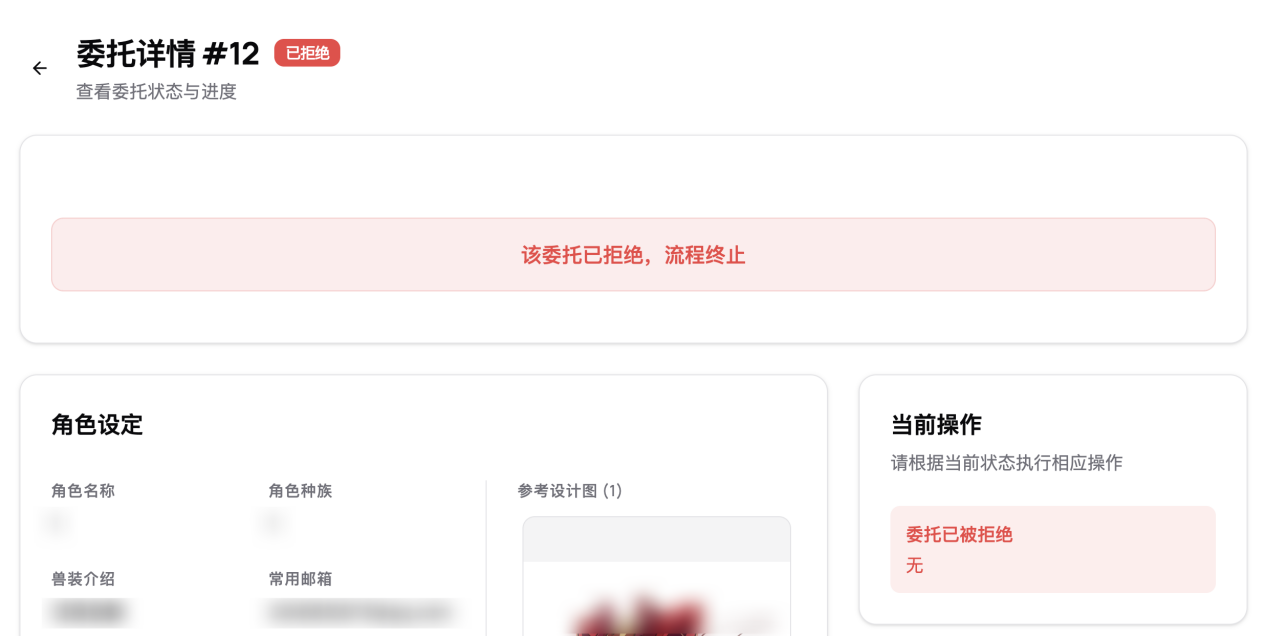Click the 该委托已拒绝，流程终止 banner
The height and width of the screenshot is (636, 1266).
coord(633,255)
